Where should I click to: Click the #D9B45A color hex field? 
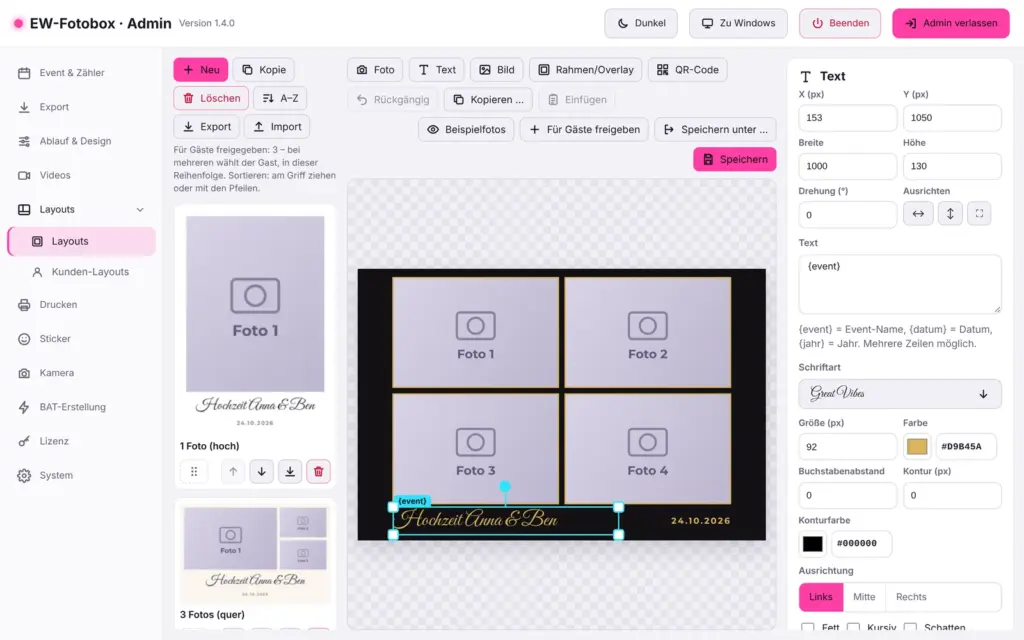[966, 447]
